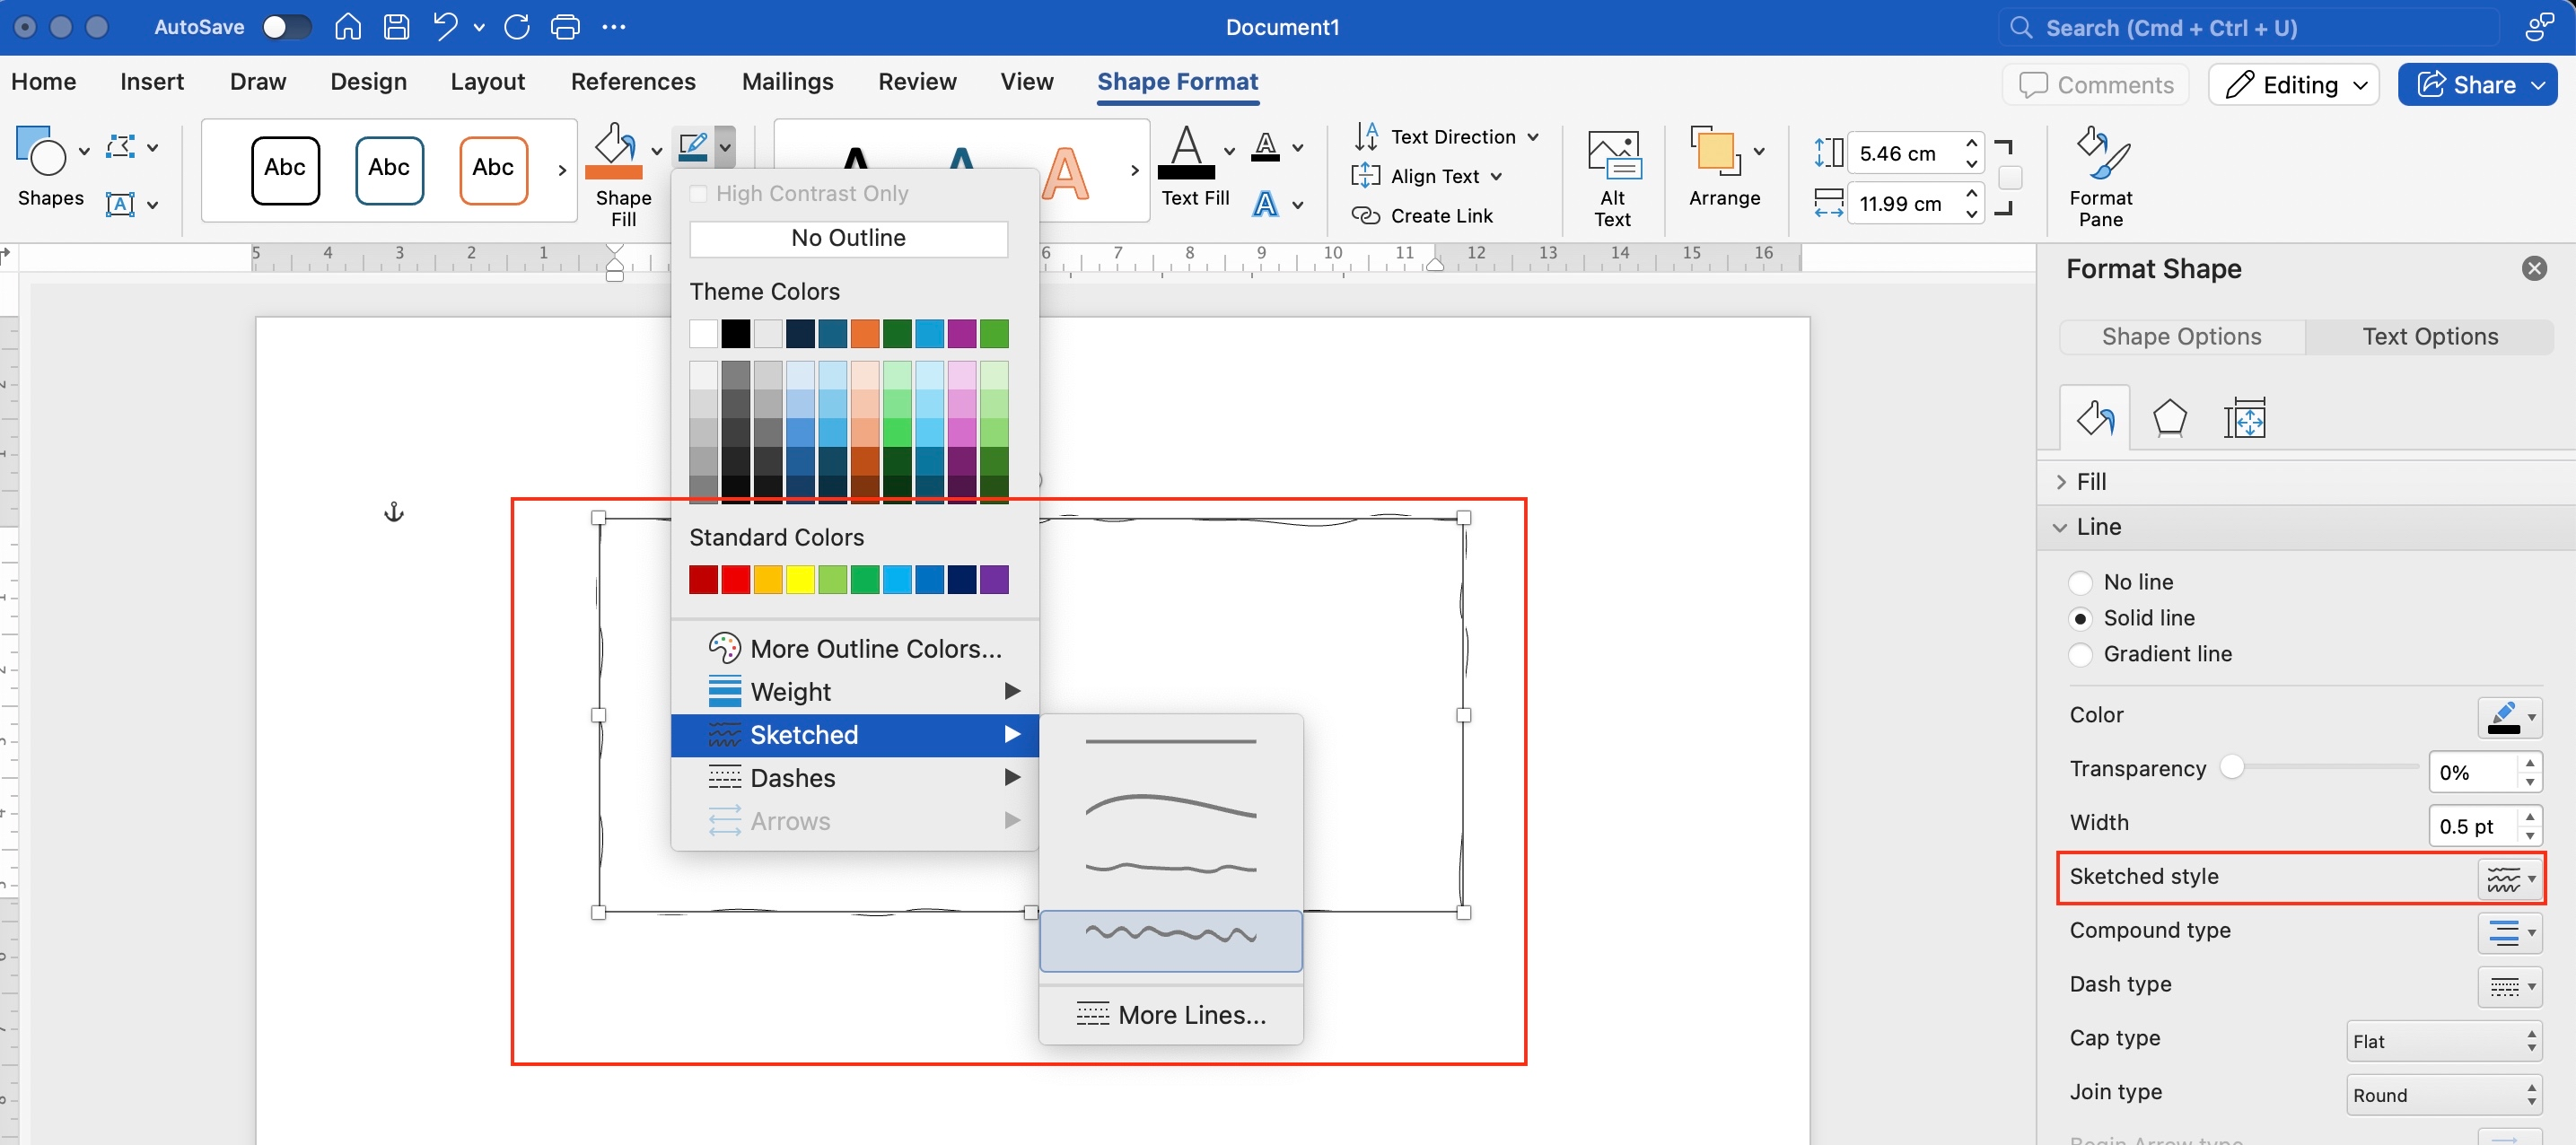Pick the yellow standard color swatch
Viewport: 2576px width, 1145px height.
point(800,580)
